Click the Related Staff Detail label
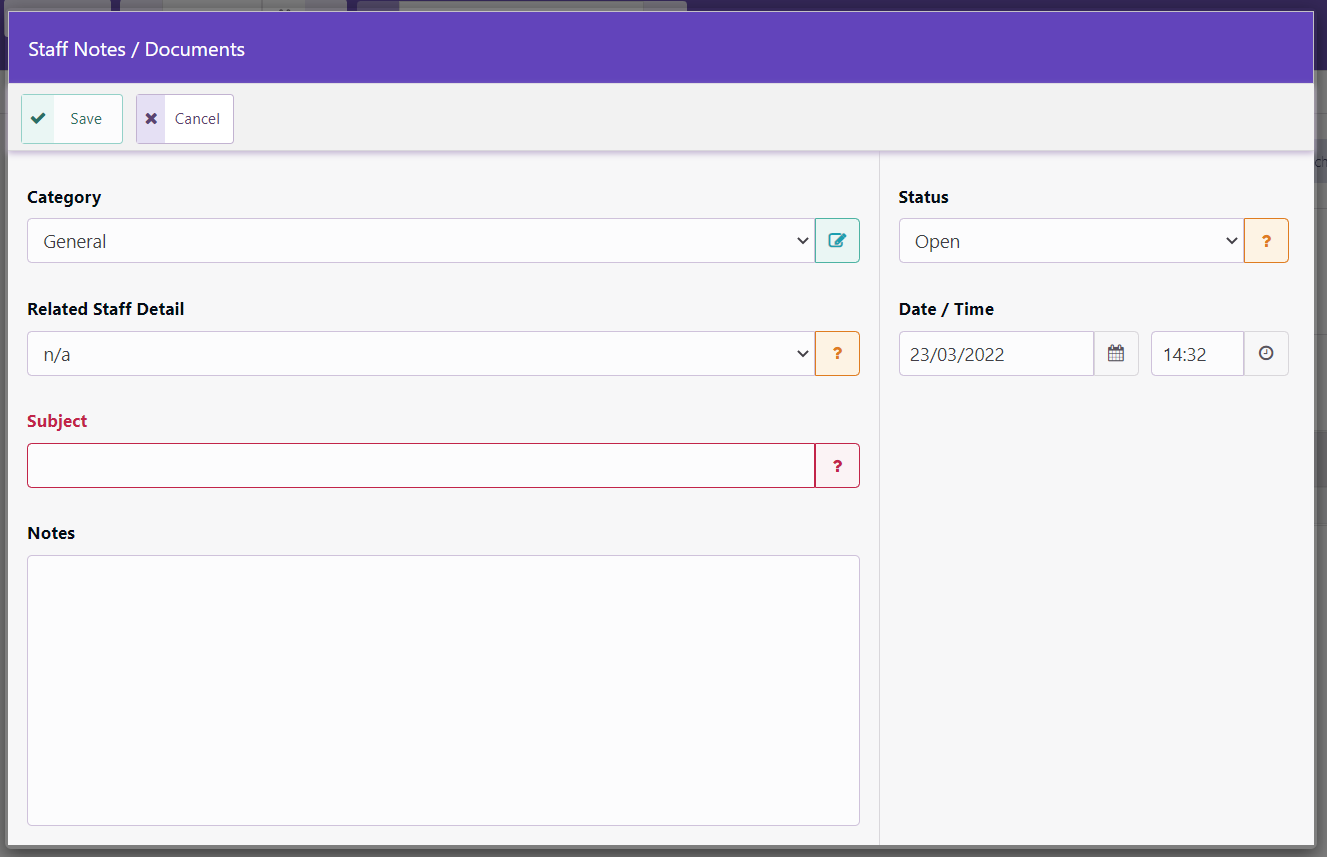 (106, 309)
